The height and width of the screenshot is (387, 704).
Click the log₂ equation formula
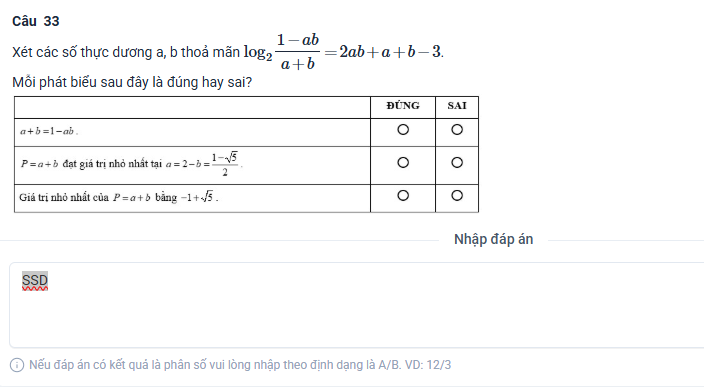pos(343,52)
